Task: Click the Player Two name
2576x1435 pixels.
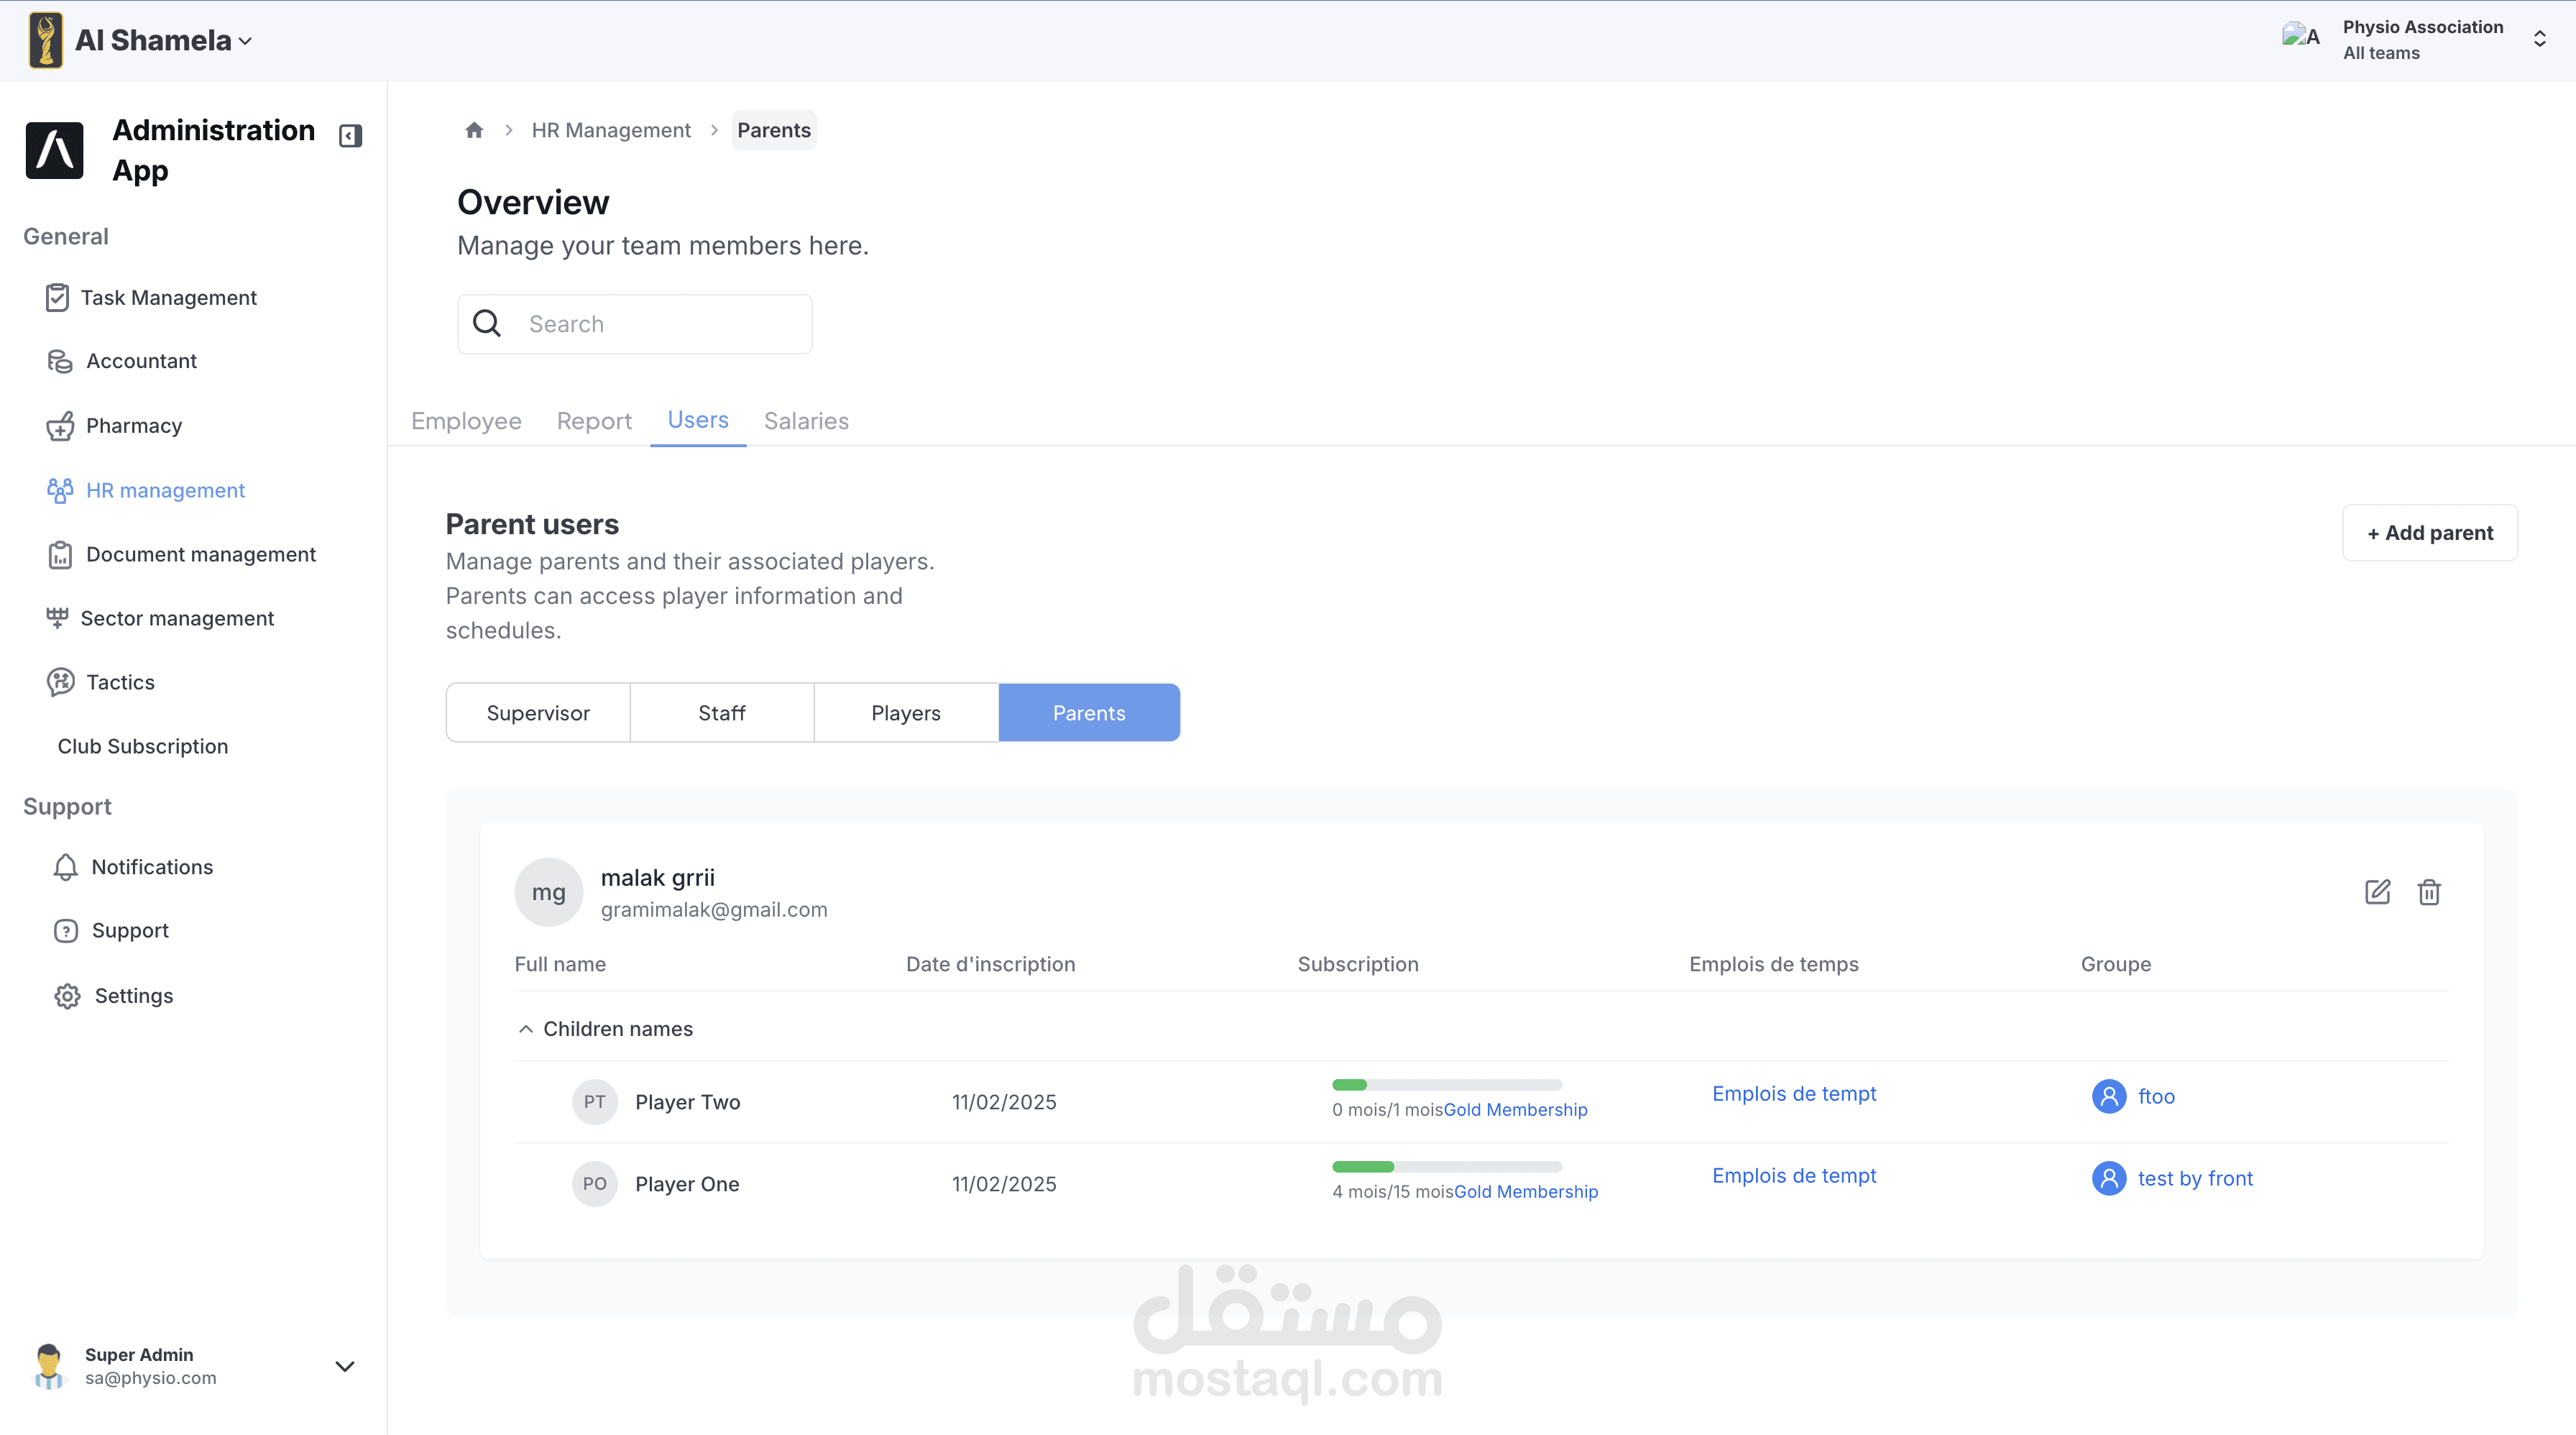Action: click(x=688, y=1102)
